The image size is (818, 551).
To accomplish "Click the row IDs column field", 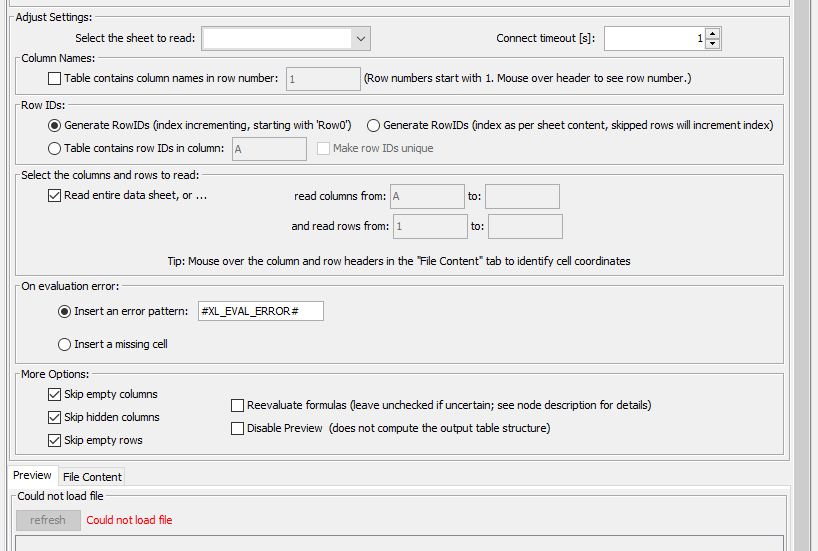I will [269, 149].
